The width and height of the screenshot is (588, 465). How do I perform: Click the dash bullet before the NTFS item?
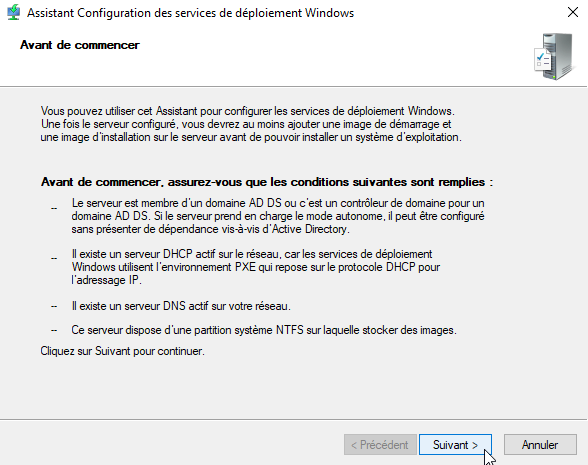54,330
